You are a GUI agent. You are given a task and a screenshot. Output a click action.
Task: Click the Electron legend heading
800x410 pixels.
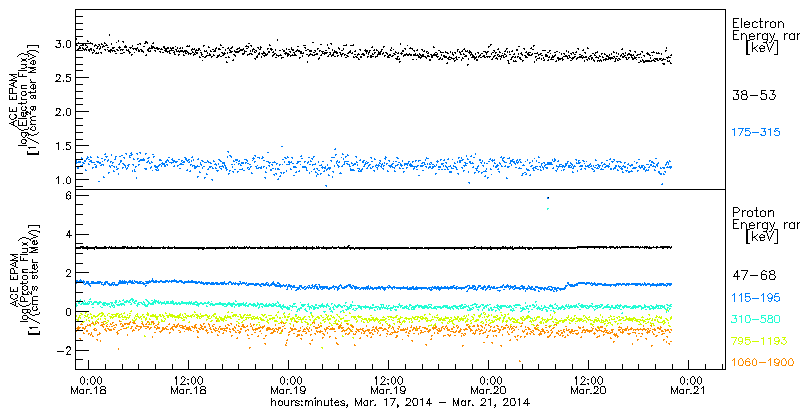(758, 23)
